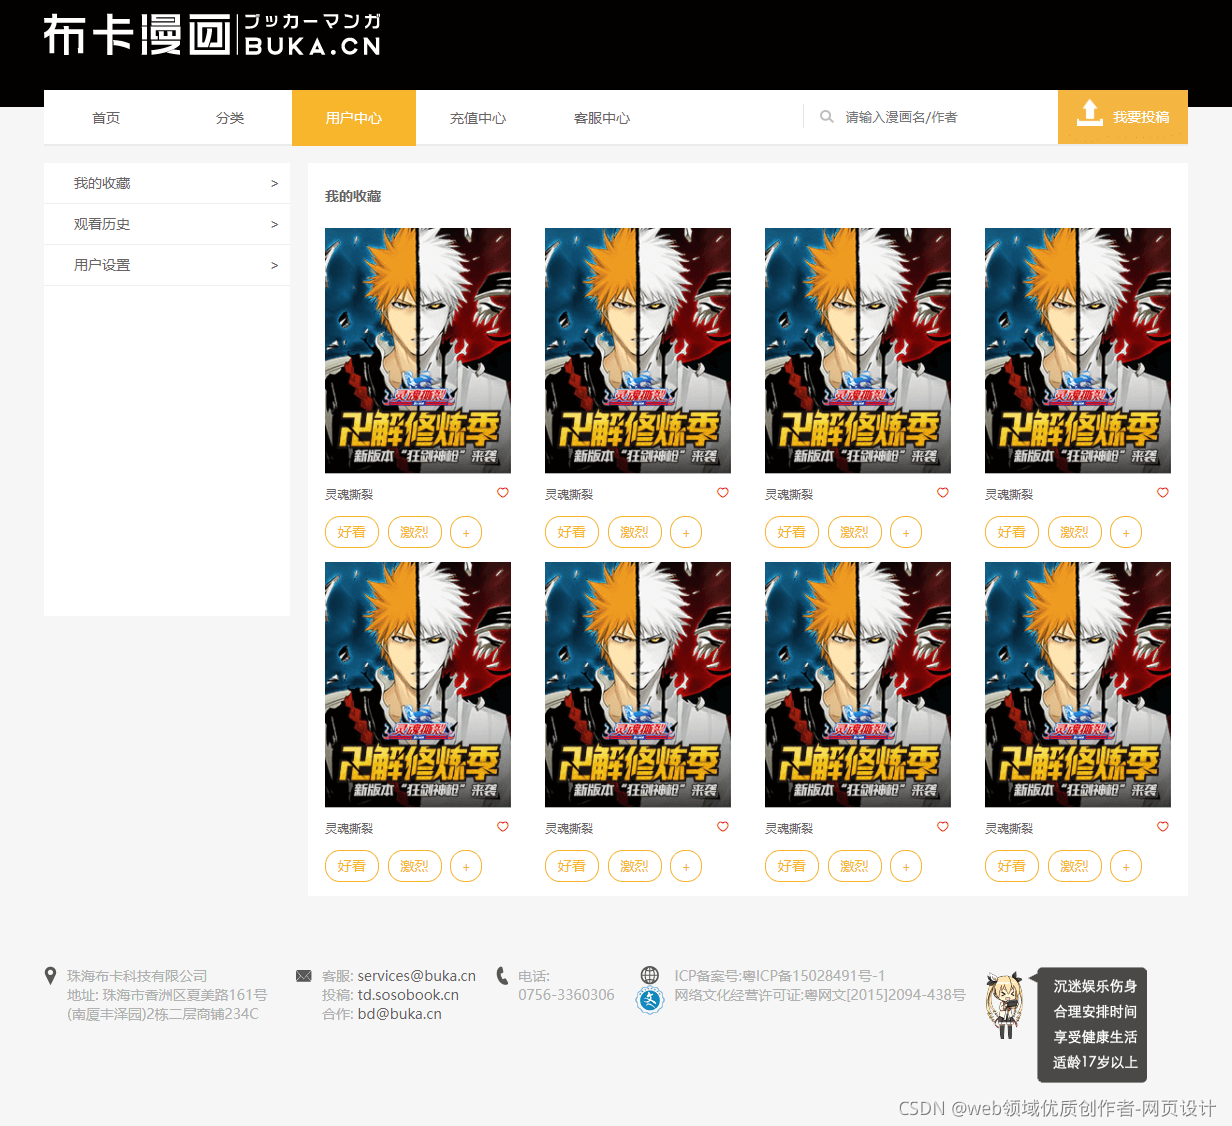Click 好看 tag on bottom row second card
This screenshot has height=1126, width=1232.
click(x=572, y=866)
